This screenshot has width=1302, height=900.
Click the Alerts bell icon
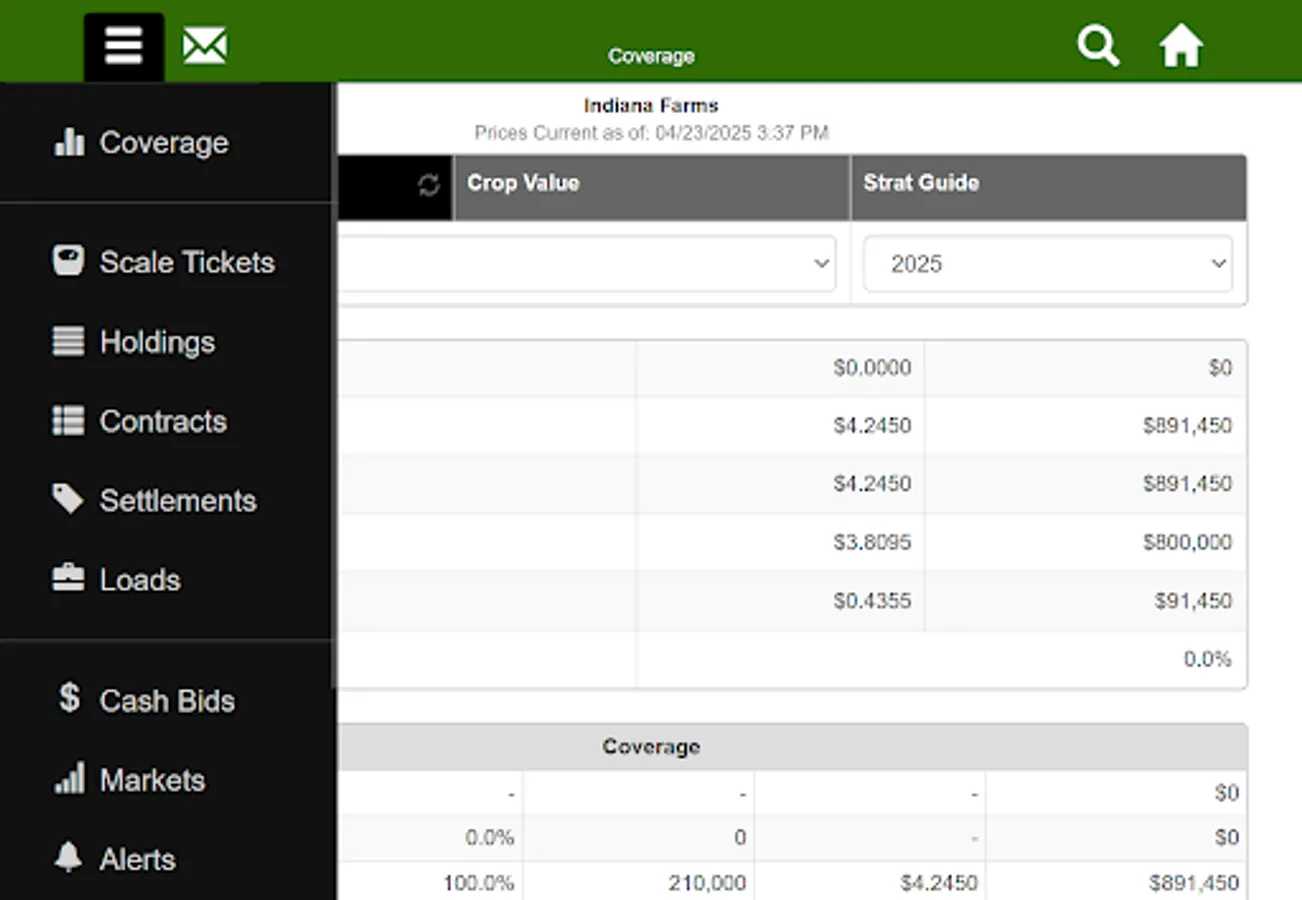(68, 858)
